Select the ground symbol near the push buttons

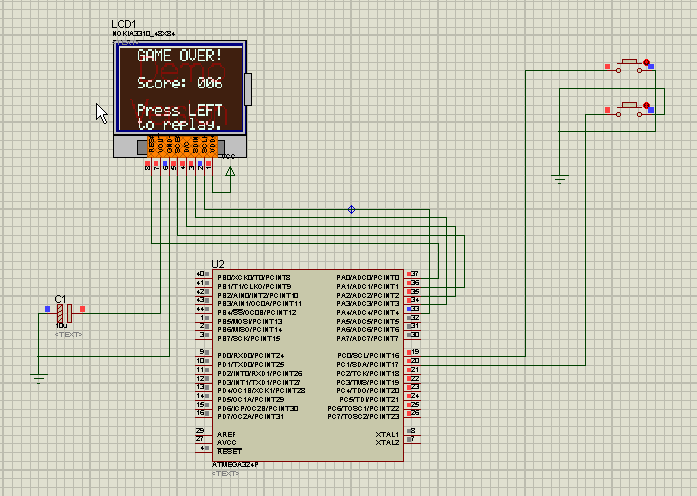(x=559, y=180)
